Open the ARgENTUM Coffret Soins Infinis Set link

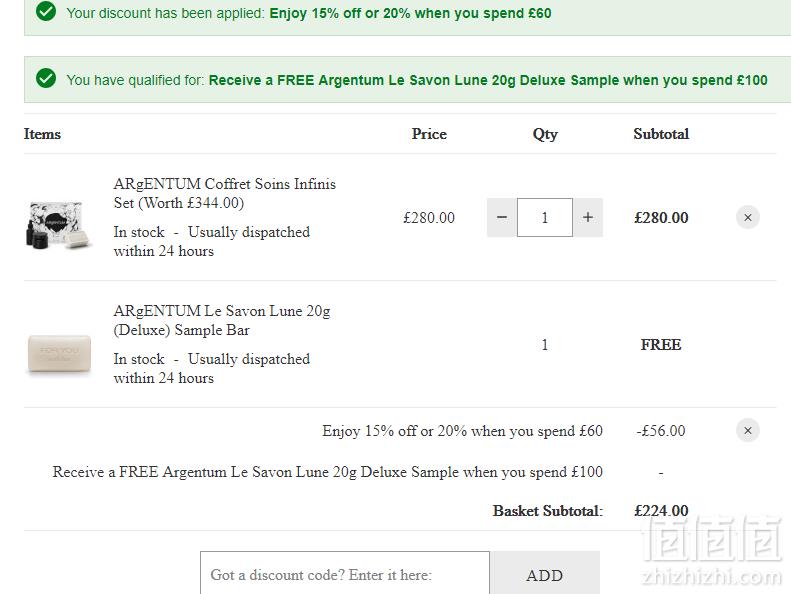[224, 193]
